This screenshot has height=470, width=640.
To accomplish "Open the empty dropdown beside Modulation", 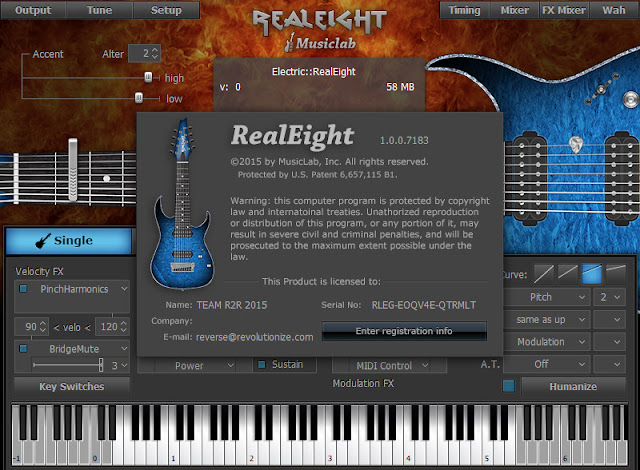I will [609, 342].
